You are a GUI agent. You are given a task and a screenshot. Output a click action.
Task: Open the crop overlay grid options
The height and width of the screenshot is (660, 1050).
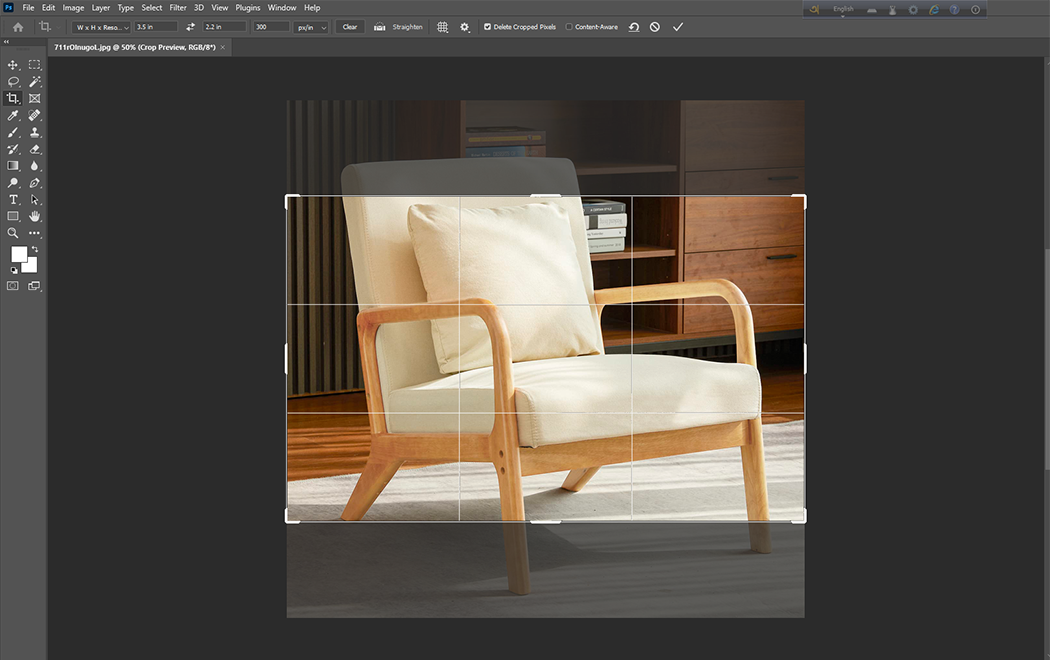coord(443,27)
